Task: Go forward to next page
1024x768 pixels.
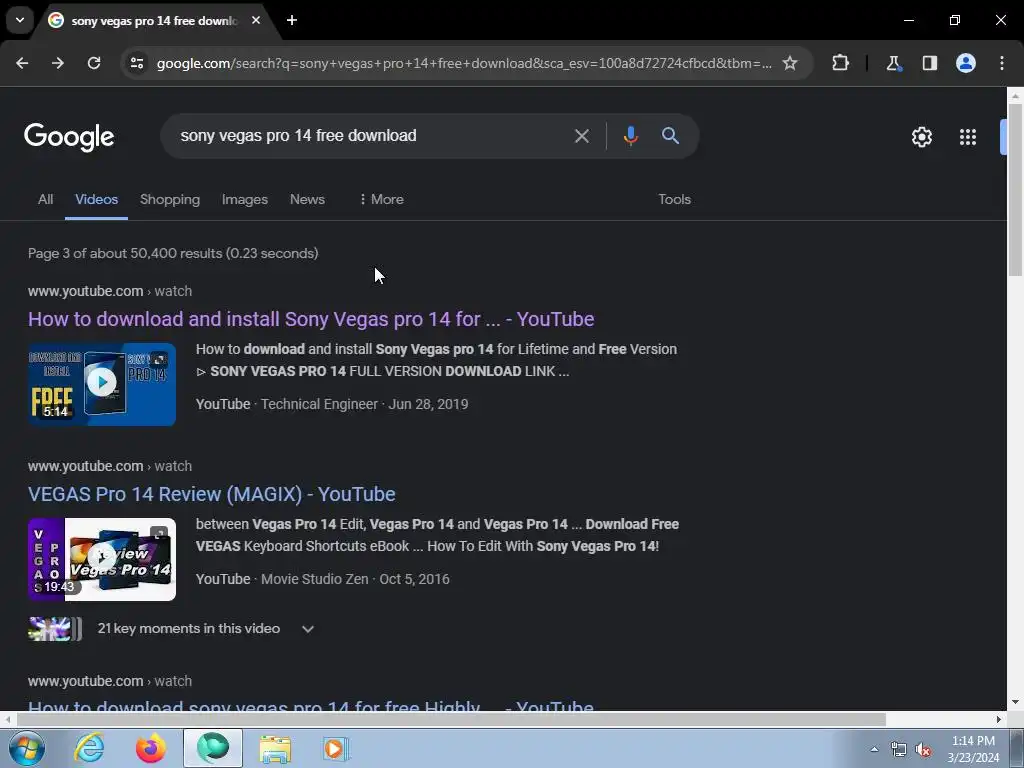Action: tap(58, 63)
